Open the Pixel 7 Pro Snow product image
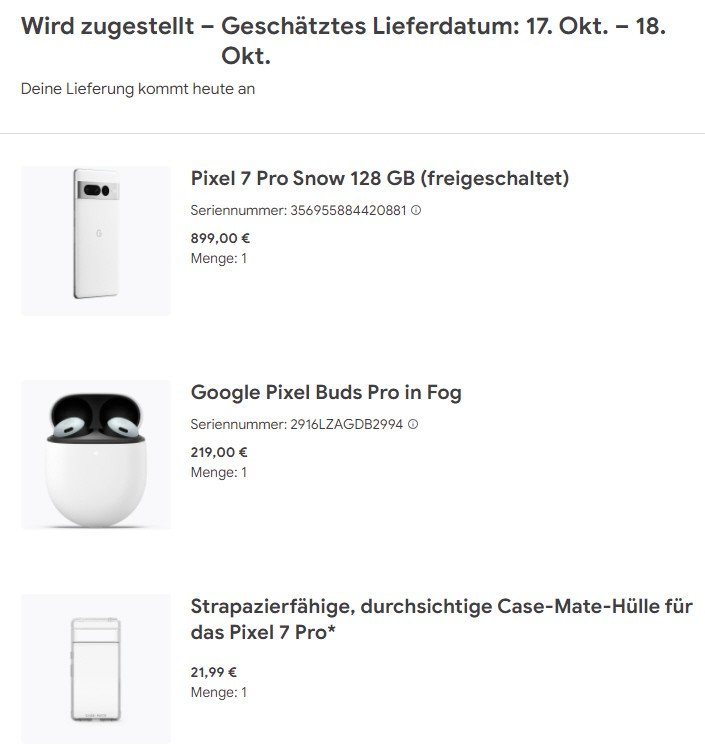The image size is (705, 750). (x=96, y=241)
